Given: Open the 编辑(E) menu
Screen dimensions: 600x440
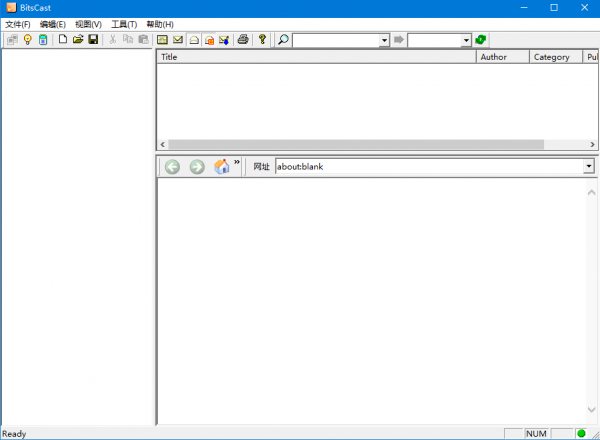Looking at the screenshot, I should point(53,24).
